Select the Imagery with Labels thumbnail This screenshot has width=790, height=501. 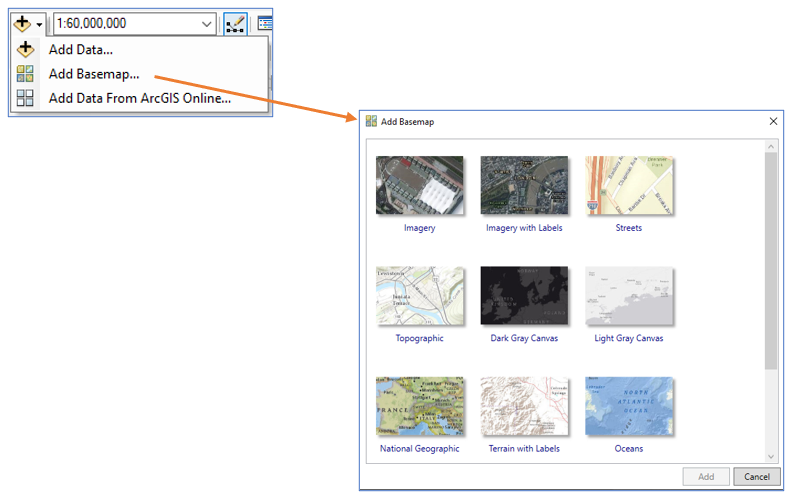pyautogui.click(x=524, y=185)
